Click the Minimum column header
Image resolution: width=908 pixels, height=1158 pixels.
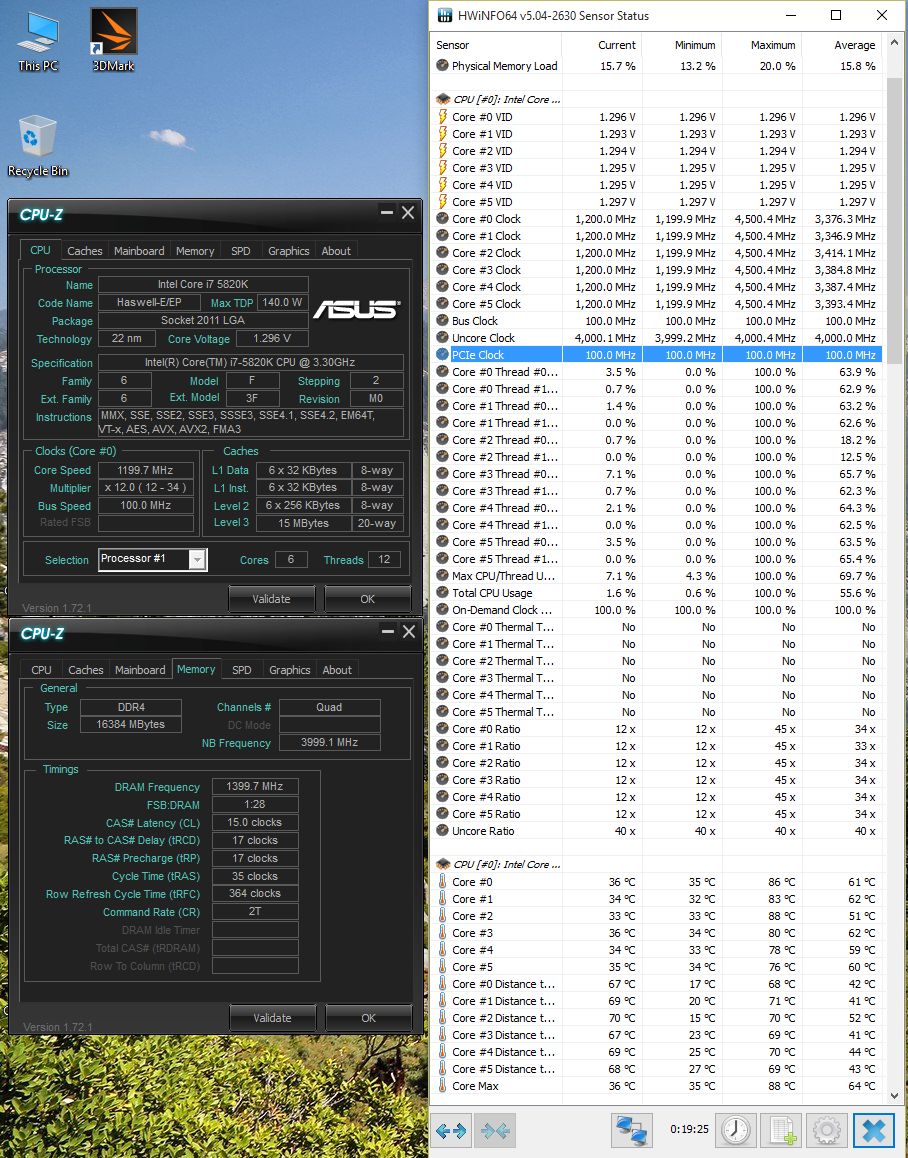pos(682,45)
